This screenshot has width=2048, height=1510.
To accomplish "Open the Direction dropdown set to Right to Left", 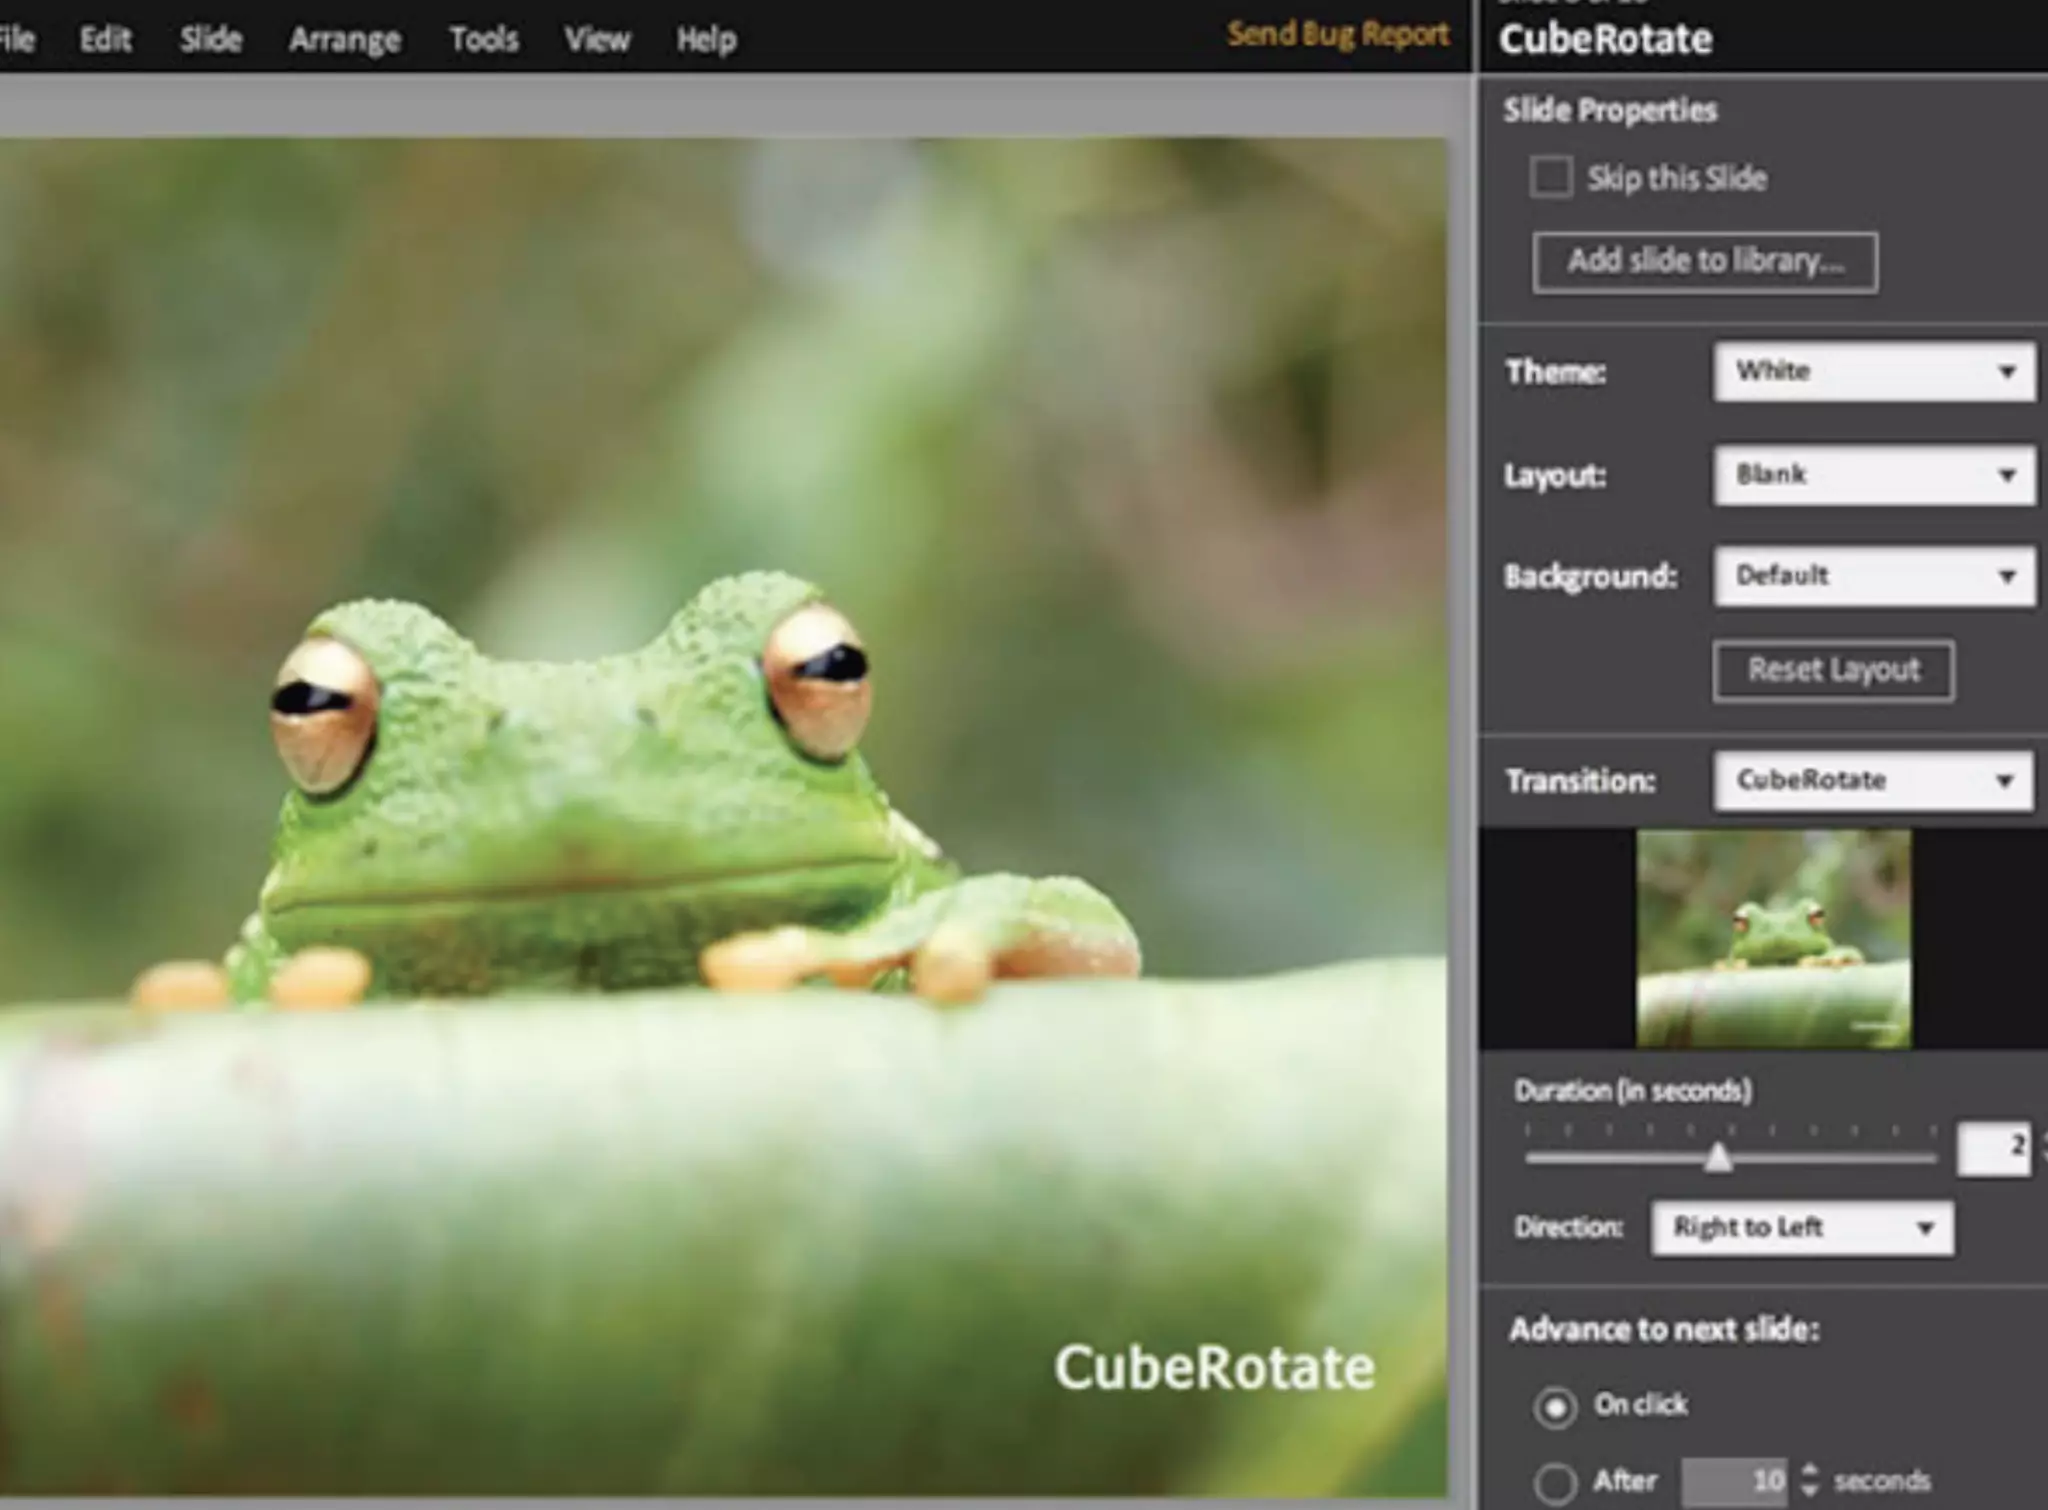I will pyautogui.click(x=1801, y=1228).
